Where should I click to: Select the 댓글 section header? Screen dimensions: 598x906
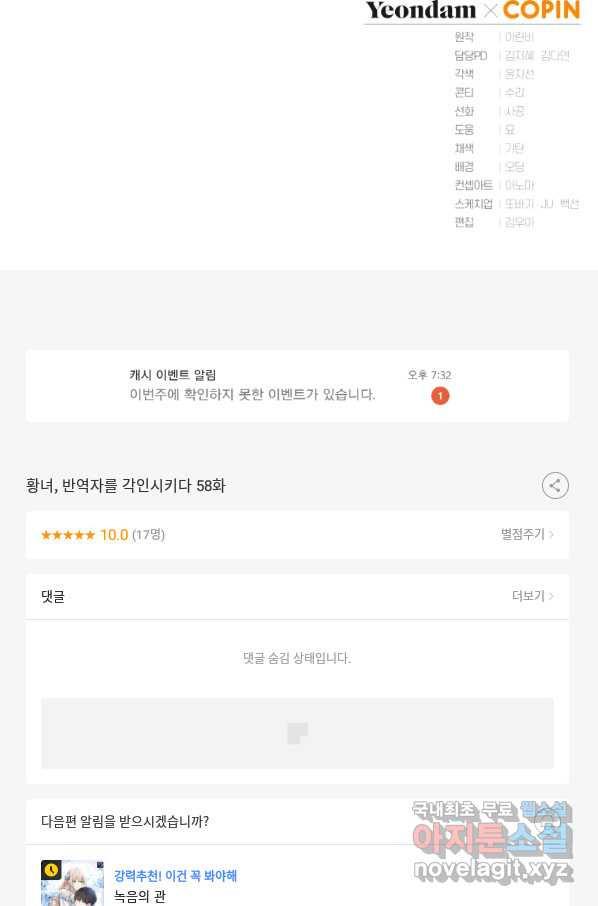(x=53, y=596)
